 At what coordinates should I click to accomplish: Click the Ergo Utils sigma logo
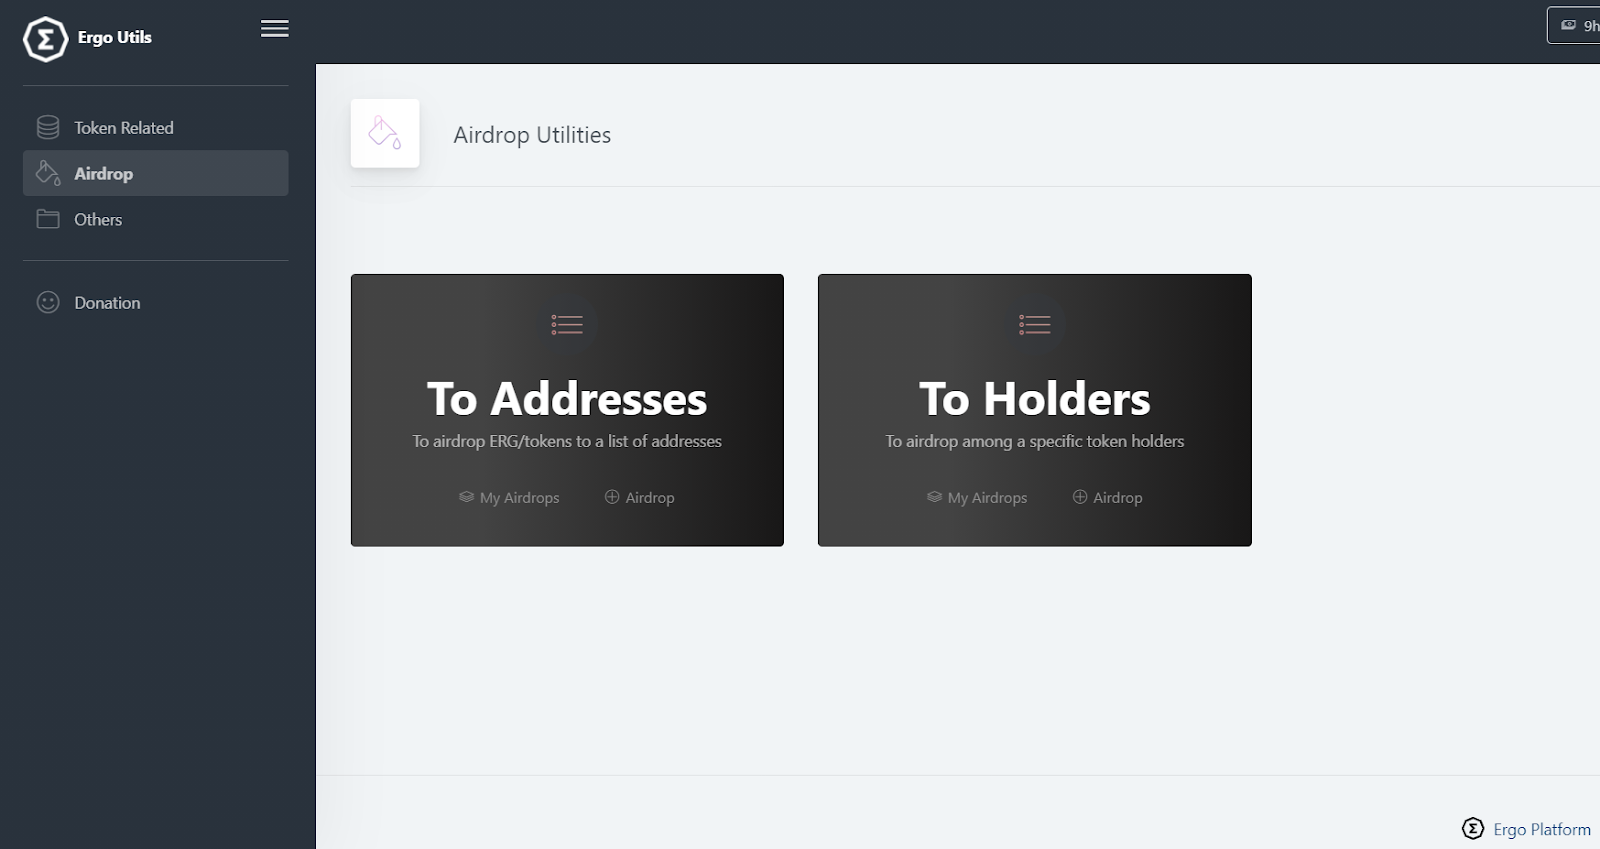click(45, 39)
